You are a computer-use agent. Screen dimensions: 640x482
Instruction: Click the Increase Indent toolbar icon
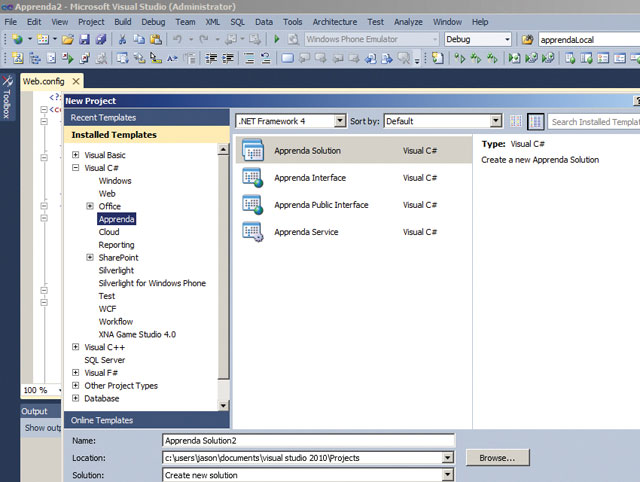point(228,58)
